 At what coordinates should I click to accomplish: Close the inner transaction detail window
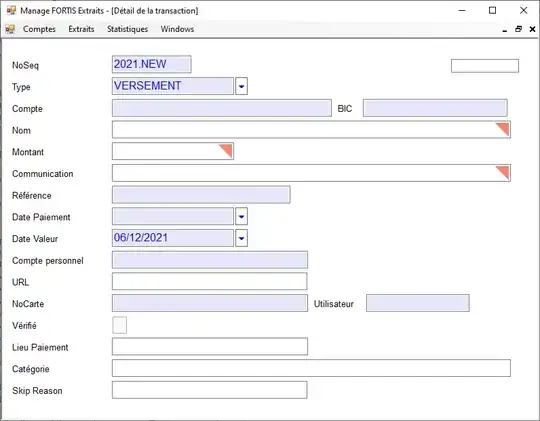[532, 29]
